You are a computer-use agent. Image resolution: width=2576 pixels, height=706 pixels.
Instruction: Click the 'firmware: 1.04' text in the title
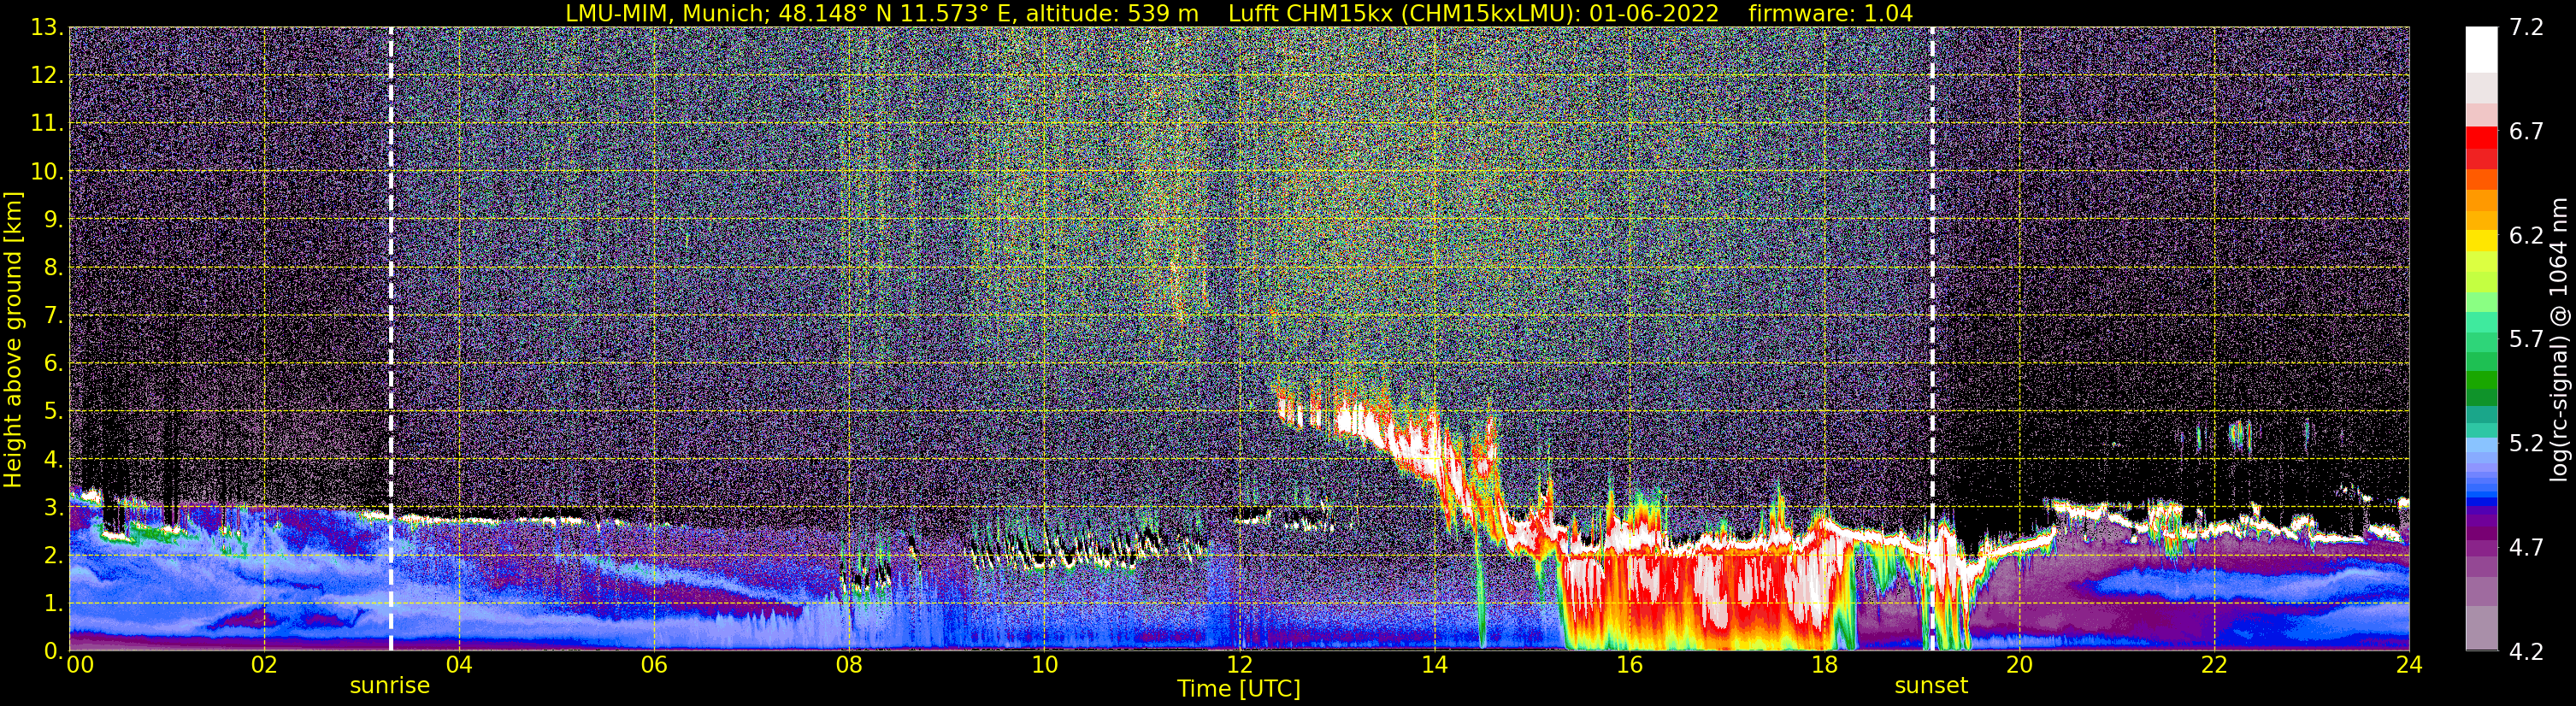(1830, 14)
